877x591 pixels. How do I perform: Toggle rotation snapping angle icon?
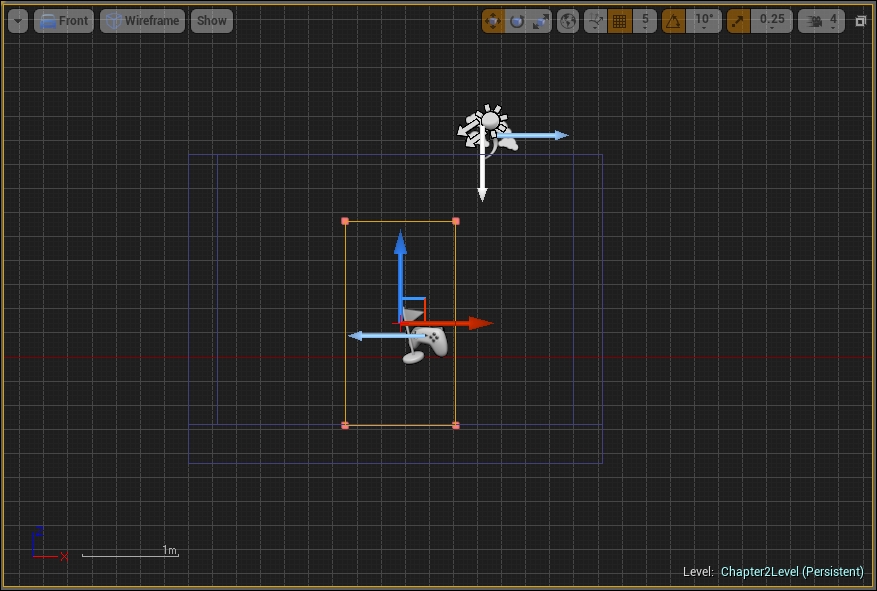click(674, 21)
